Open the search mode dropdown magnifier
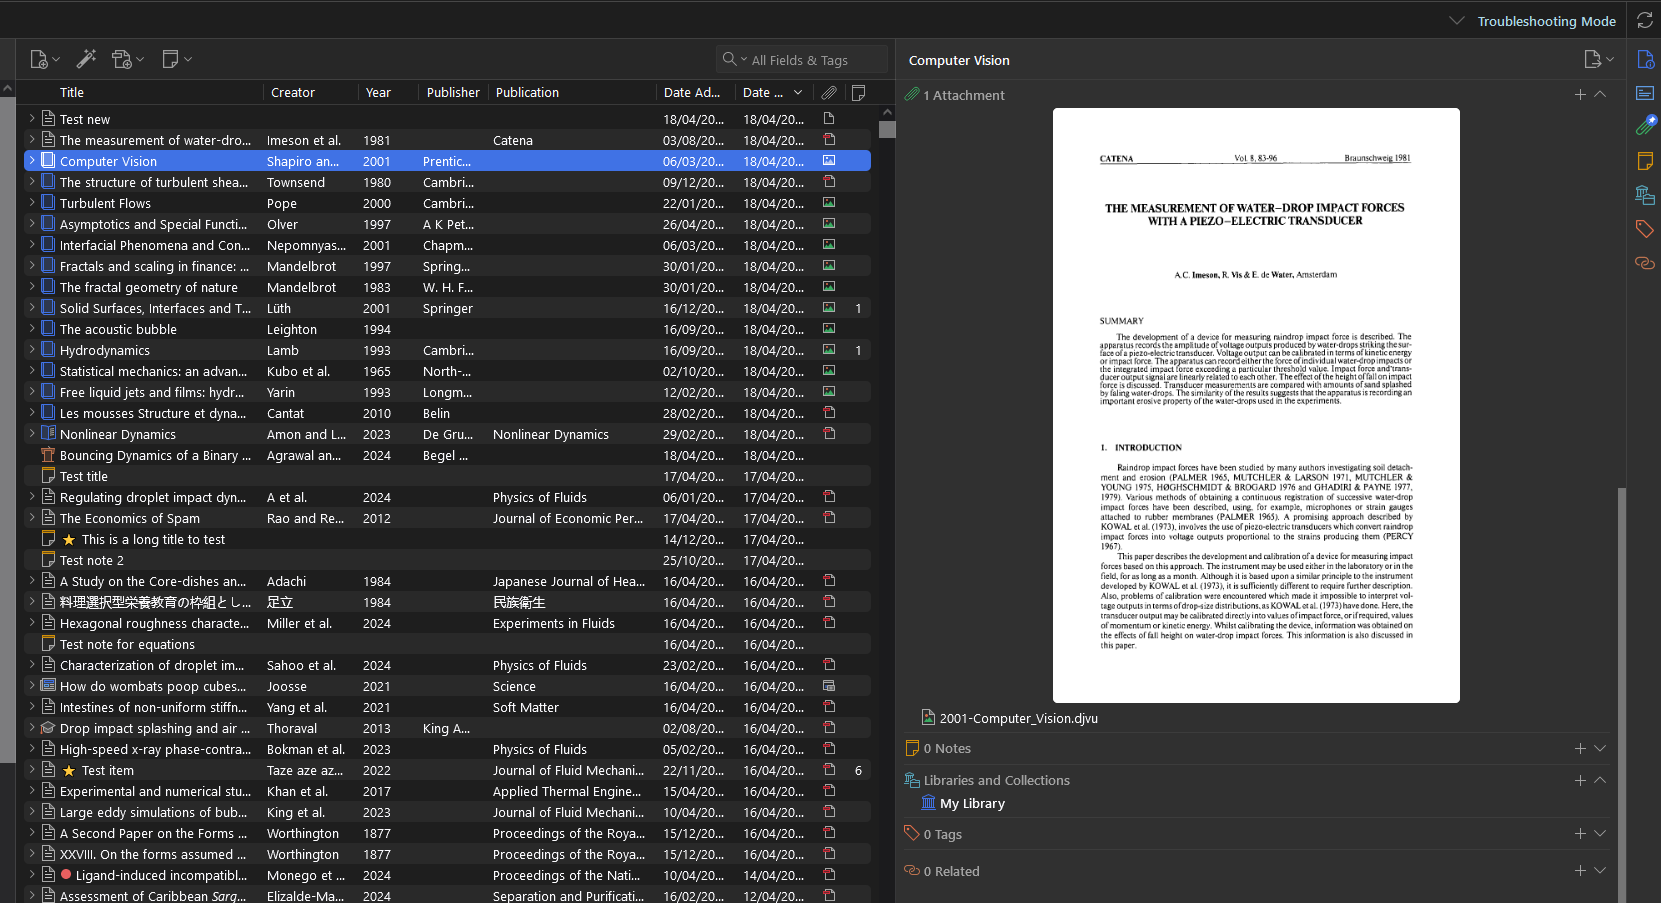Screen dimensions: 1661x903 (735, 60)
